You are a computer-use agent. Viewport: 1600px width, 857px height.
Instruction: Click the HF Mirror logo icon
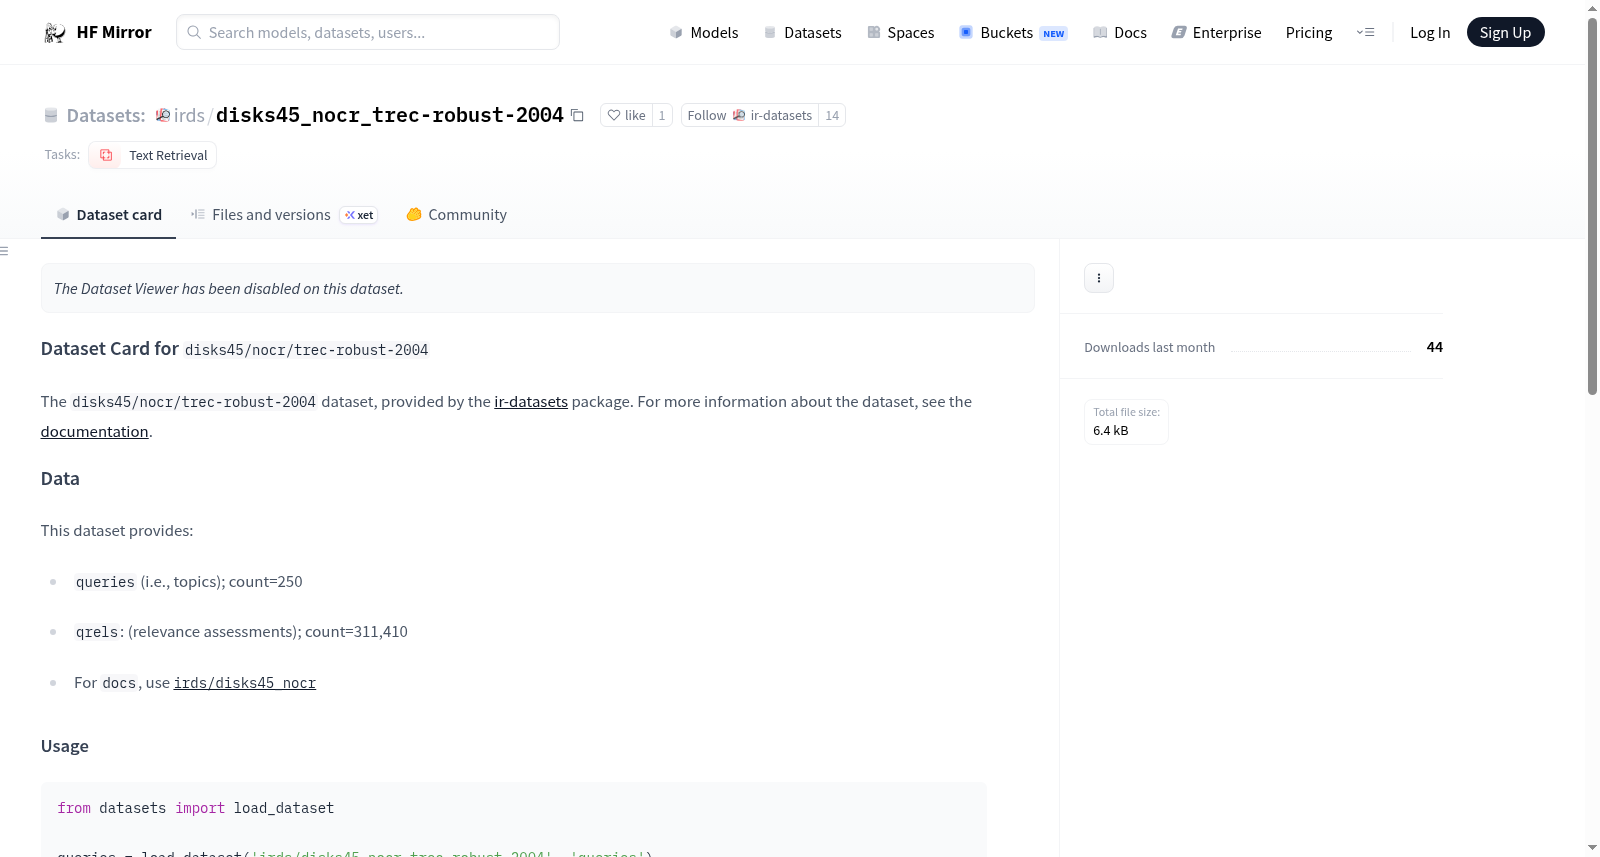pos(55,33)
